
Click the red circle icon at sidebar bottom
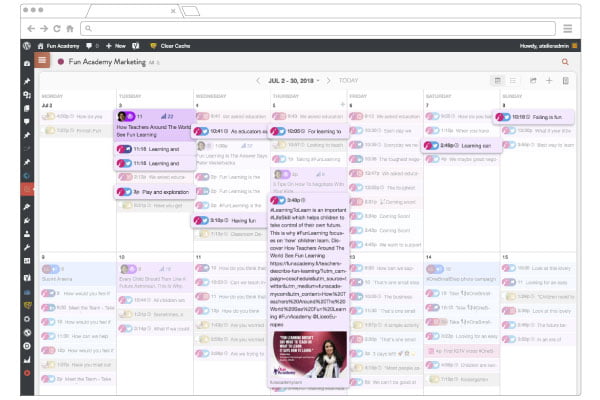click(x=27, y=373)
